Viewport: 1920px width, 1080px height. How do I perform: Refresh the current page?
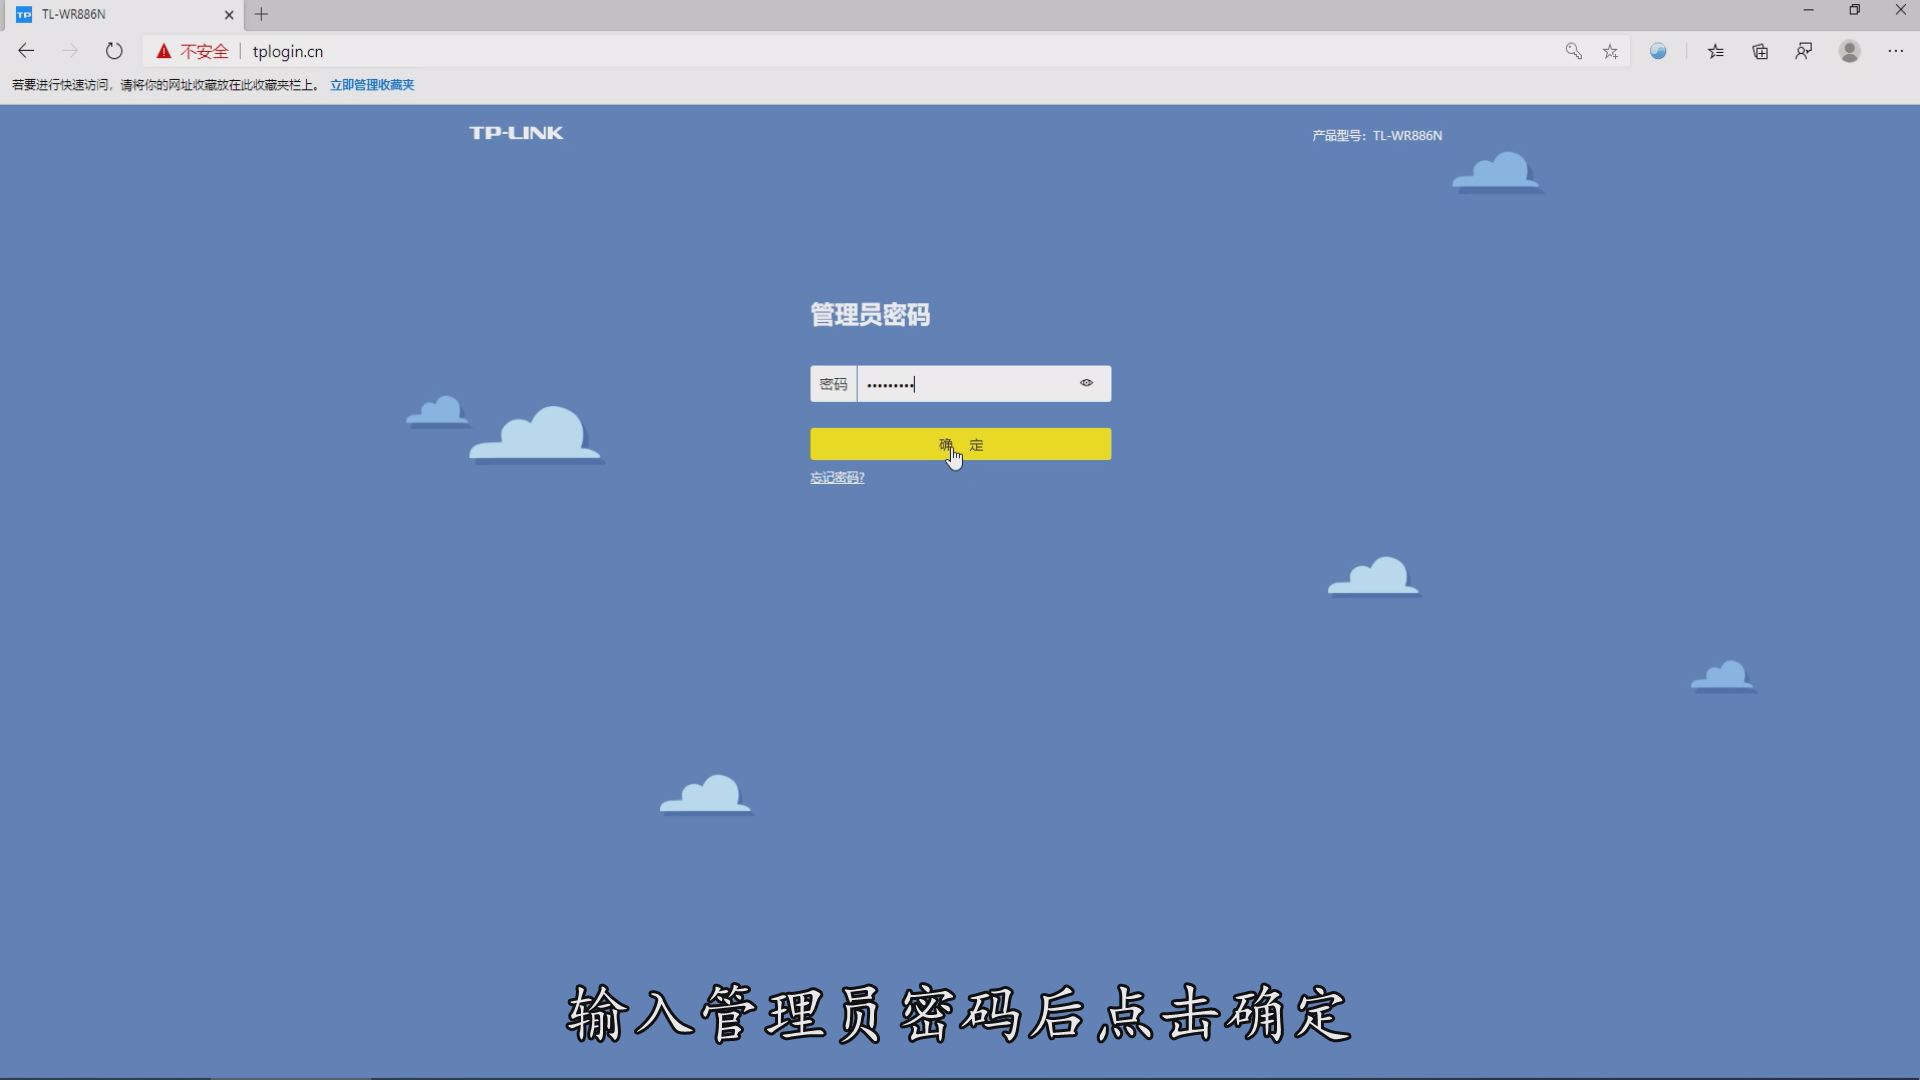point(114,51)
